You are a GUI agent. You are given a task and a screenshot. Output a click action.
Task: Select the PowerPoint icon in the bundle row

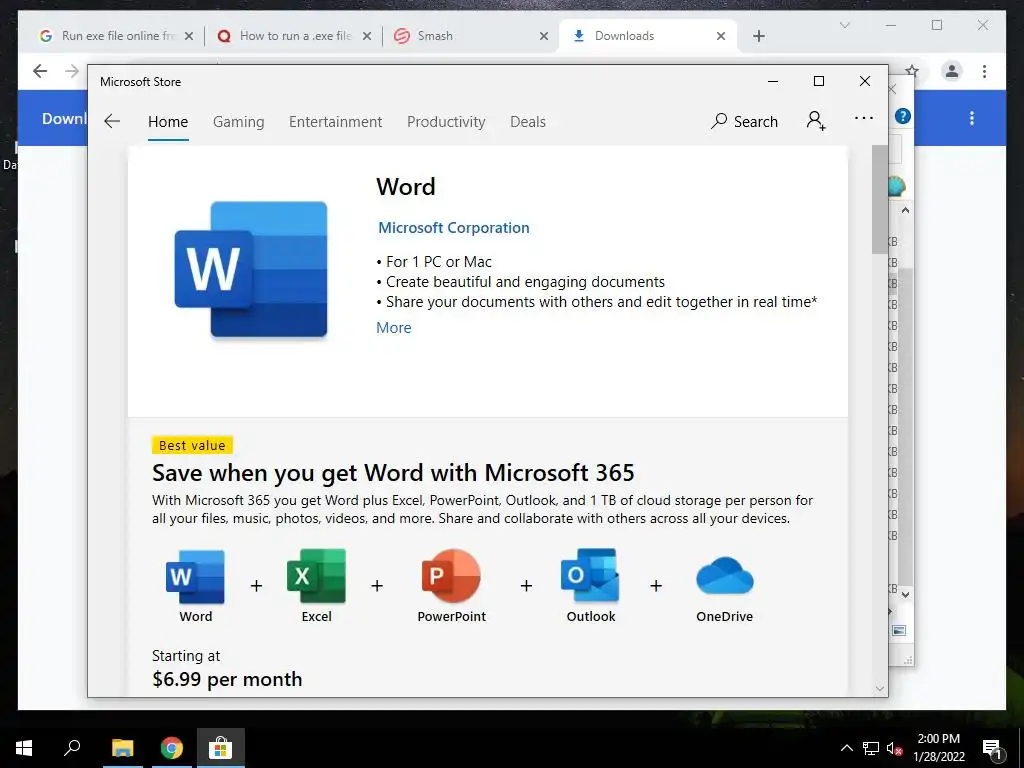(451, 576)
